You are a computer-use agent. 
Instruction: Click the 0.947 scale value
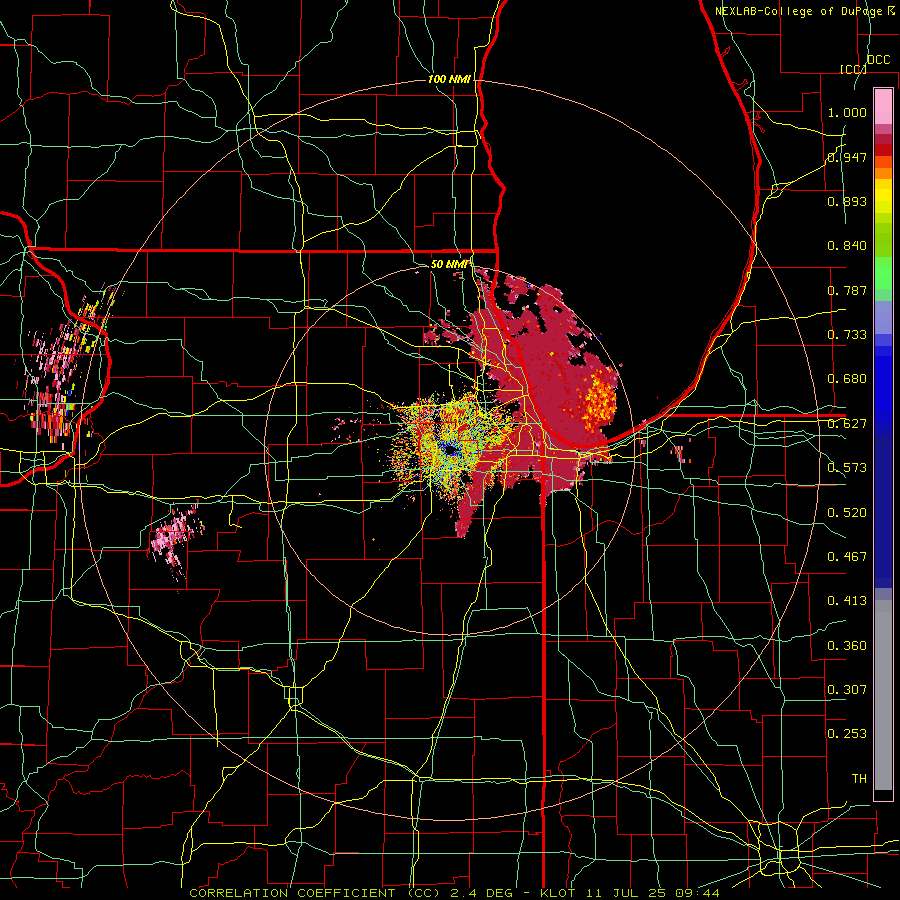(x=847, y=157)
